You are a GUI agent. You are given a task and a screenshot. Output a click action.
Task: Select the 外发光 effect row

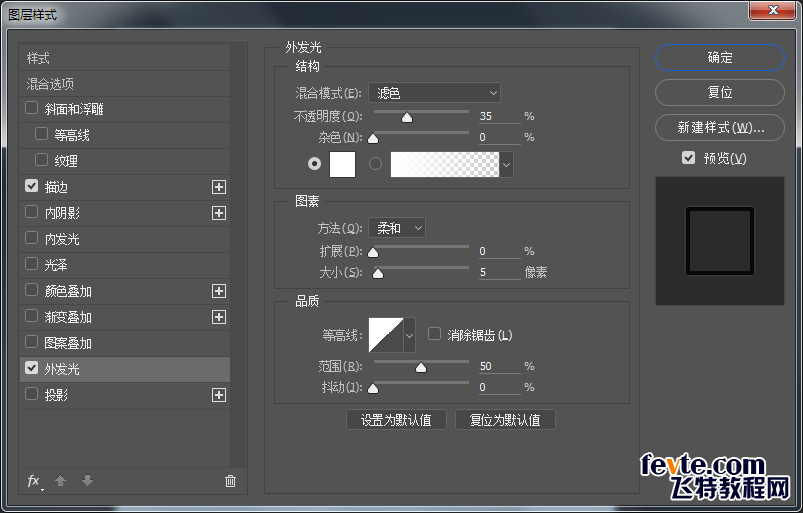[125, 369]
